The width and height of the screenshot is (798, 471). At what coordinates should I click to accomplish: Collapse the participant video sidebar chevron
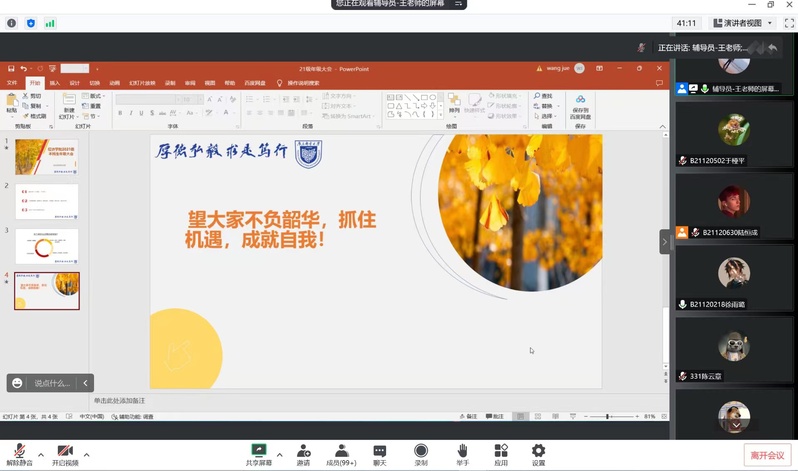pos(664,241)
